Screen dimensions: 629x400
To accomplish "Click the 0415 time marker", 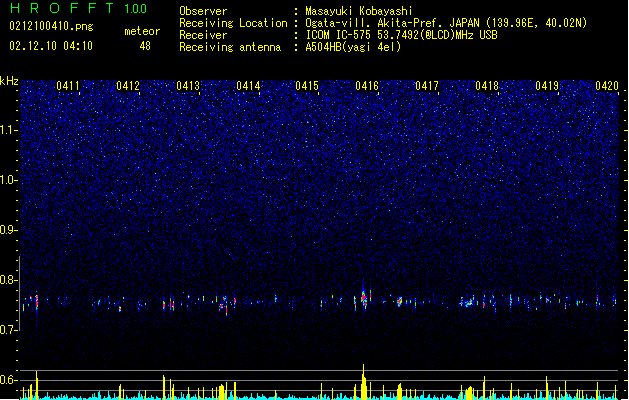I will pyautogui.click(x=307, y=86).
